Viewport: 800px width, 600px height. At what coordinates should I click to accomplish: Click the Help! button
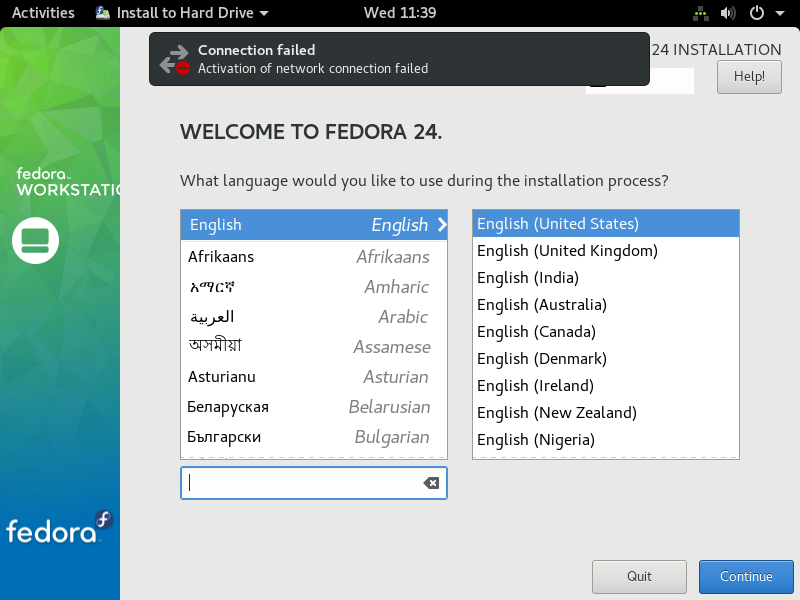[x=749, y=77]
